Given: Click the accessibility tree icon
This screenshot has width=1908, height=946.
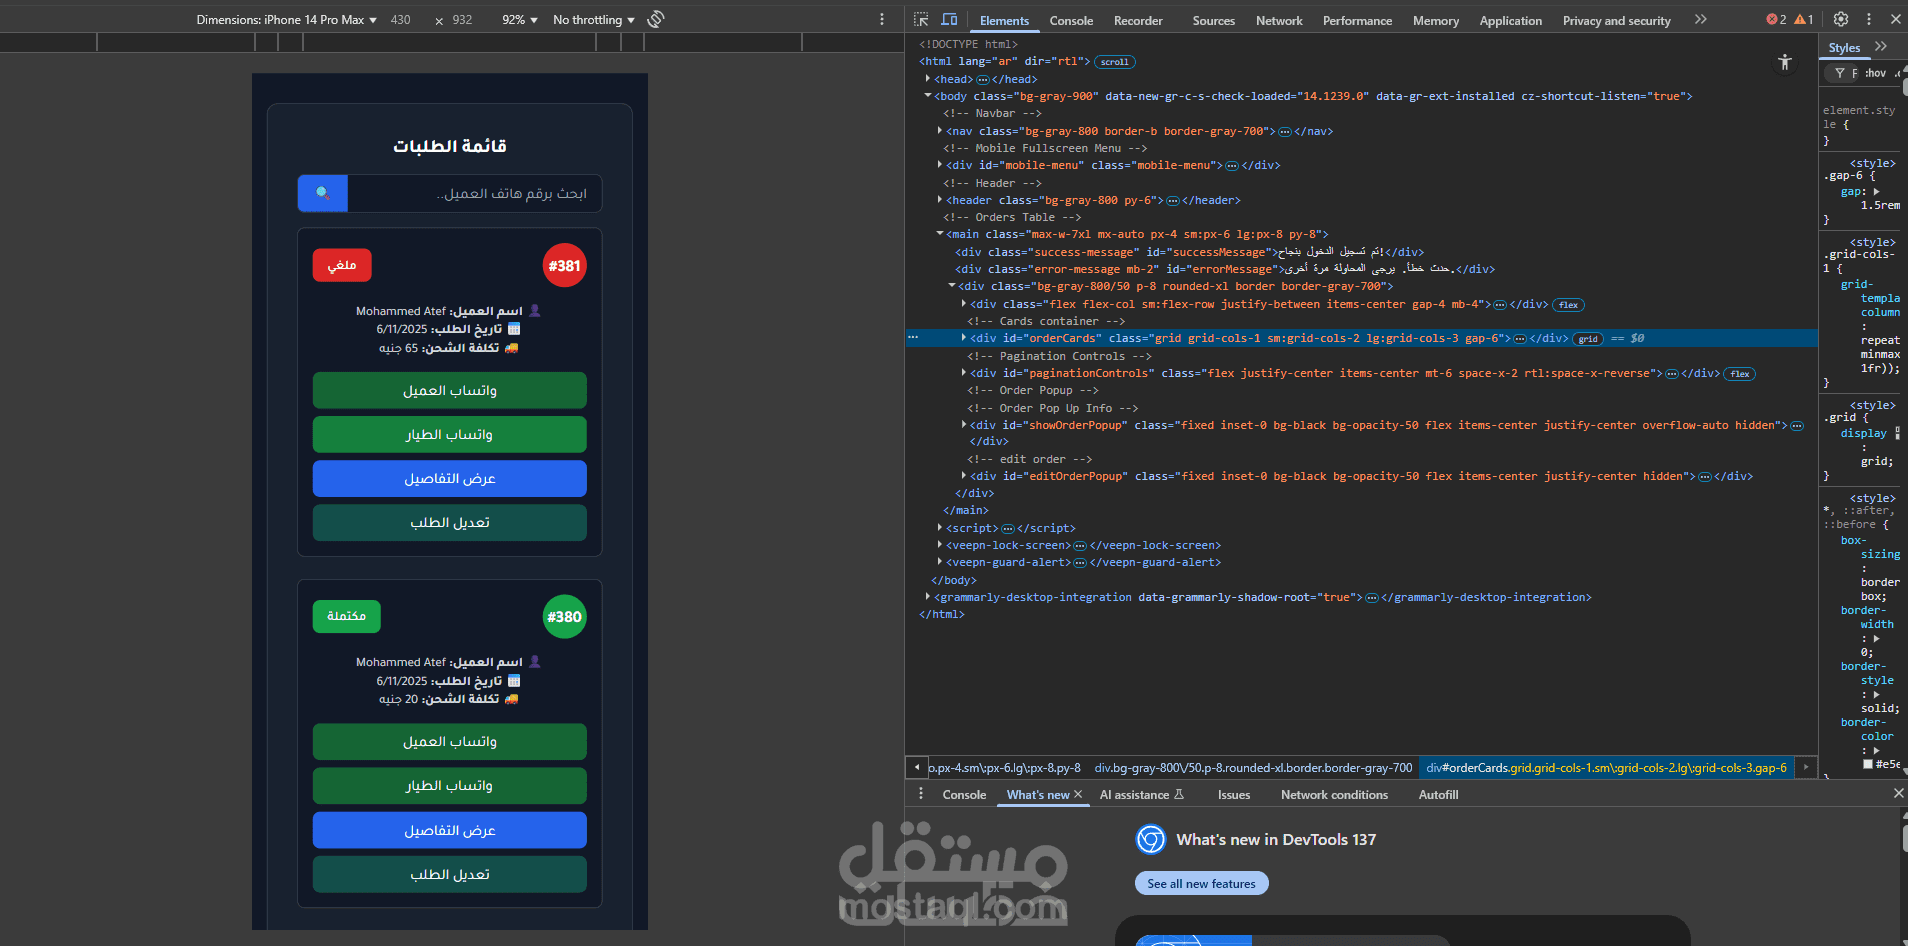Looking at the screenshot, I should (1785, 63).
